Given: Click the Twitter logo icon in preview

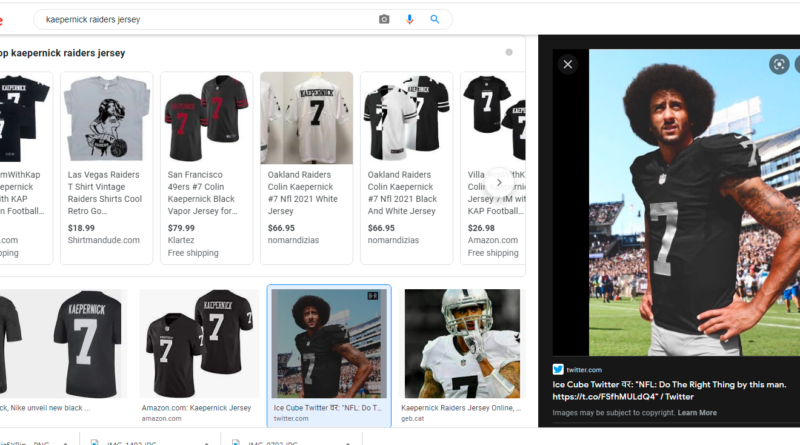Looking at the screenshot, I should 558,370.
